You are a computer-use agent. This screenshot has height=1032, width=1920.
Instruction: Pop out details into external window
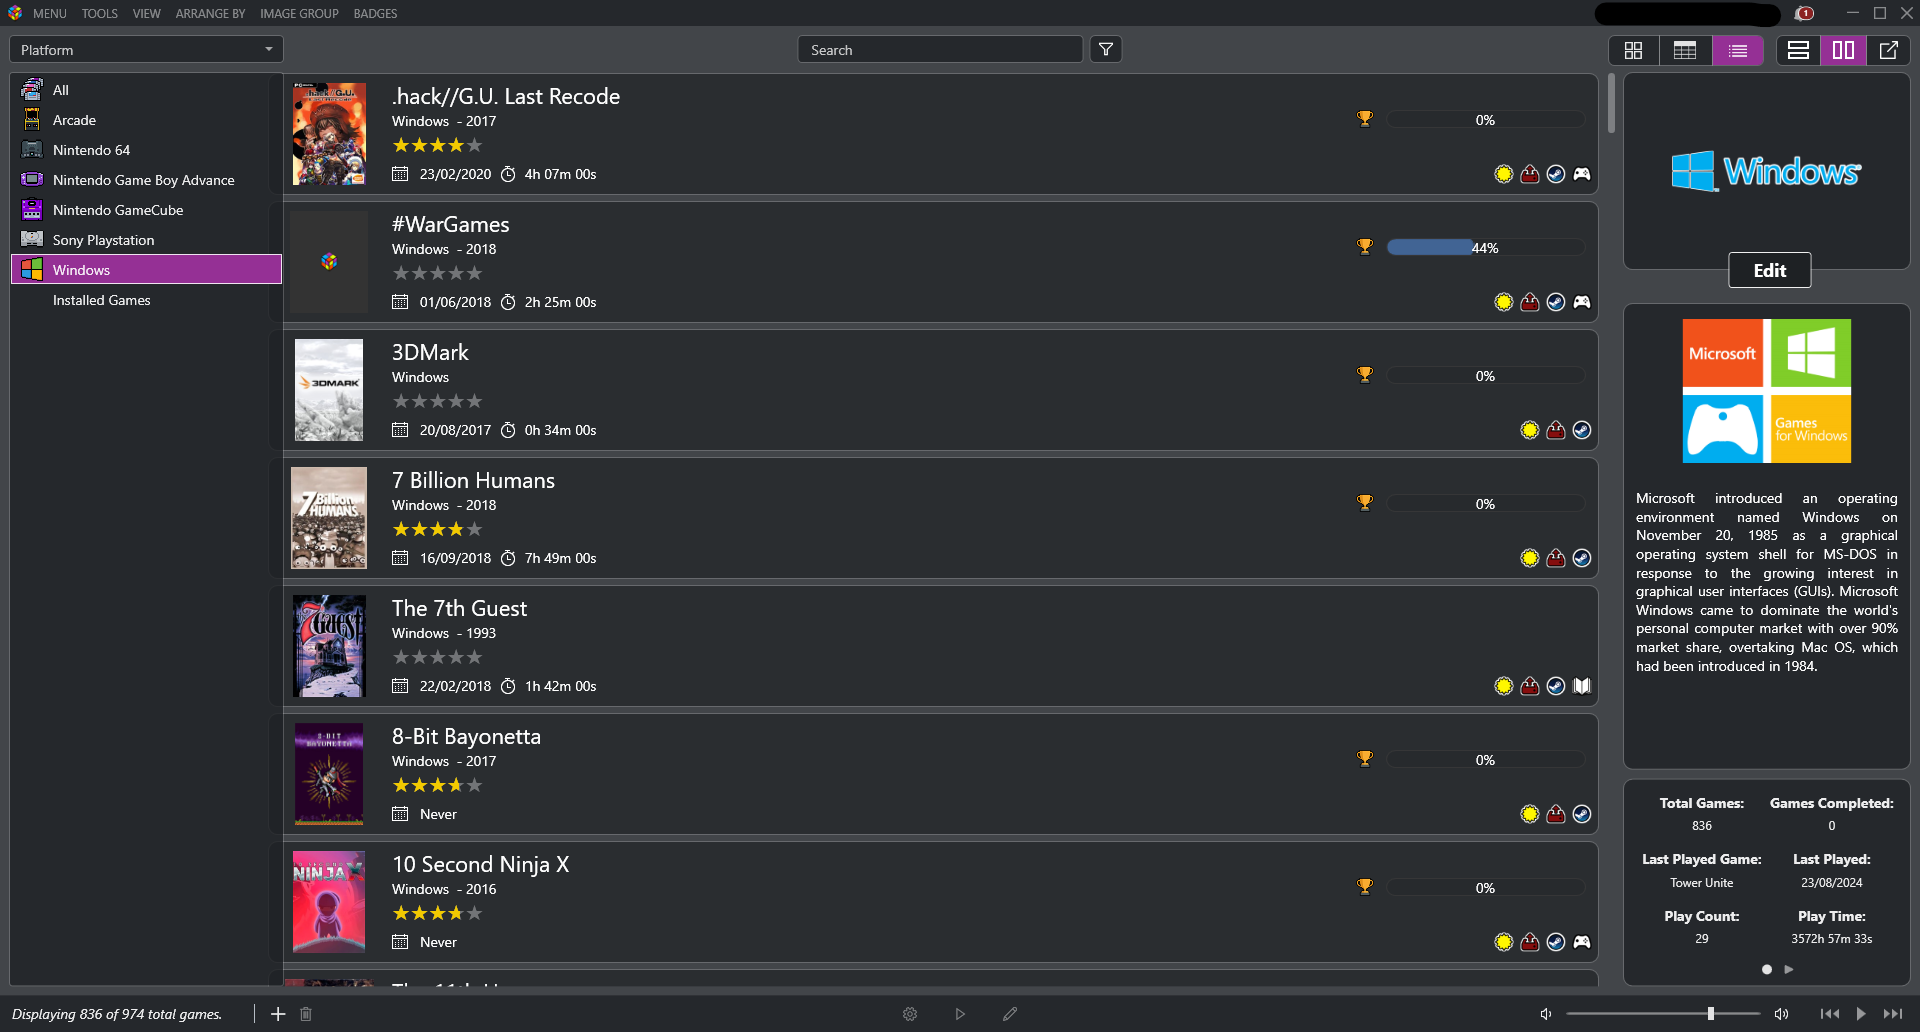pos(1889,50)
